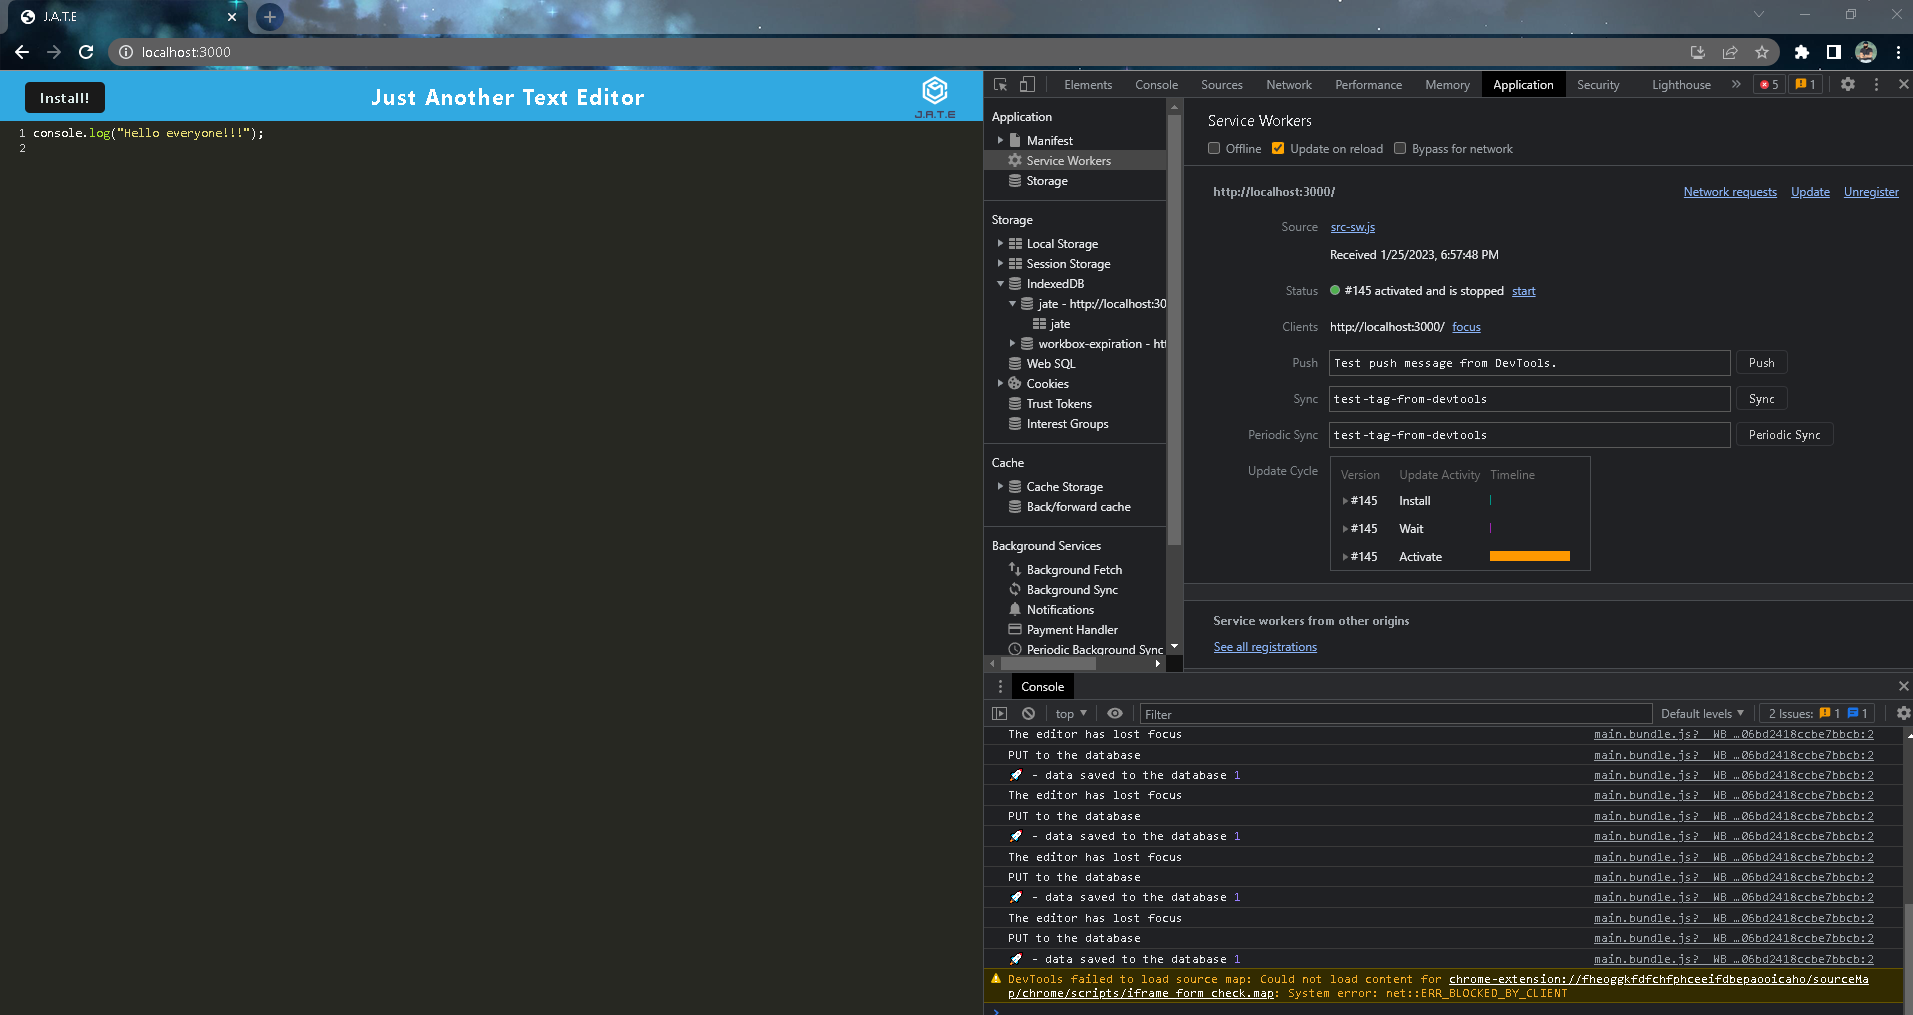Click in the Push message input field
The height and width of the screenshot is (1015, 1913).
point(1528,362)
